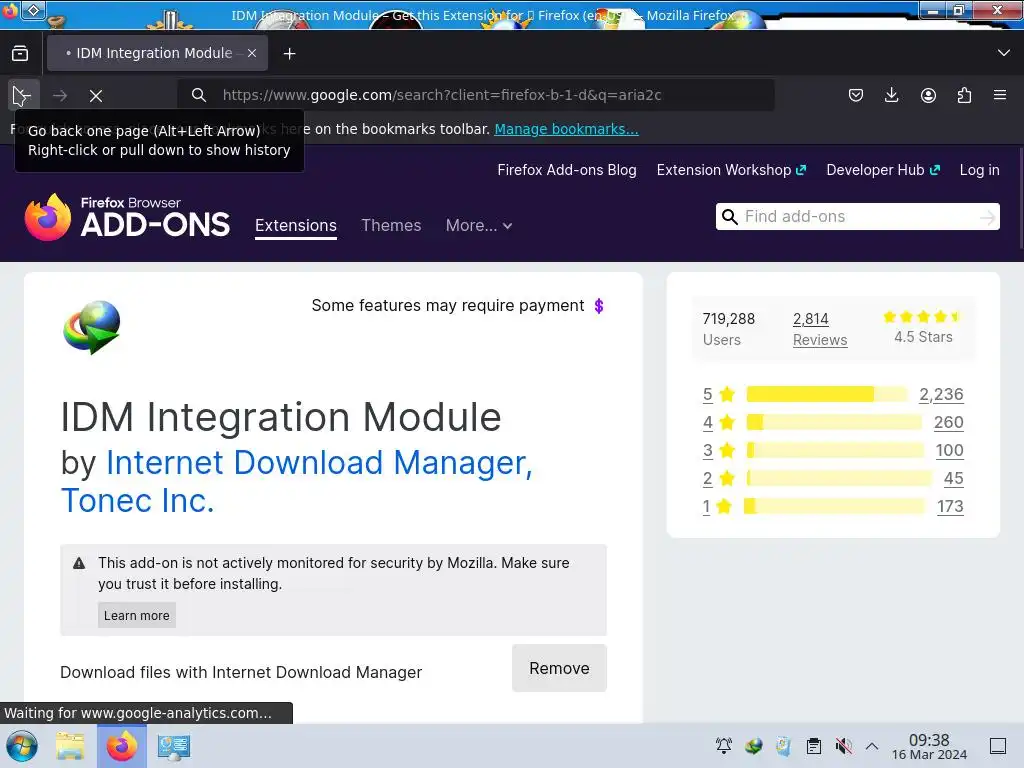Click the Remove button
The width and height of the screenshot is (1024, 768).
[x=559, y=668]
